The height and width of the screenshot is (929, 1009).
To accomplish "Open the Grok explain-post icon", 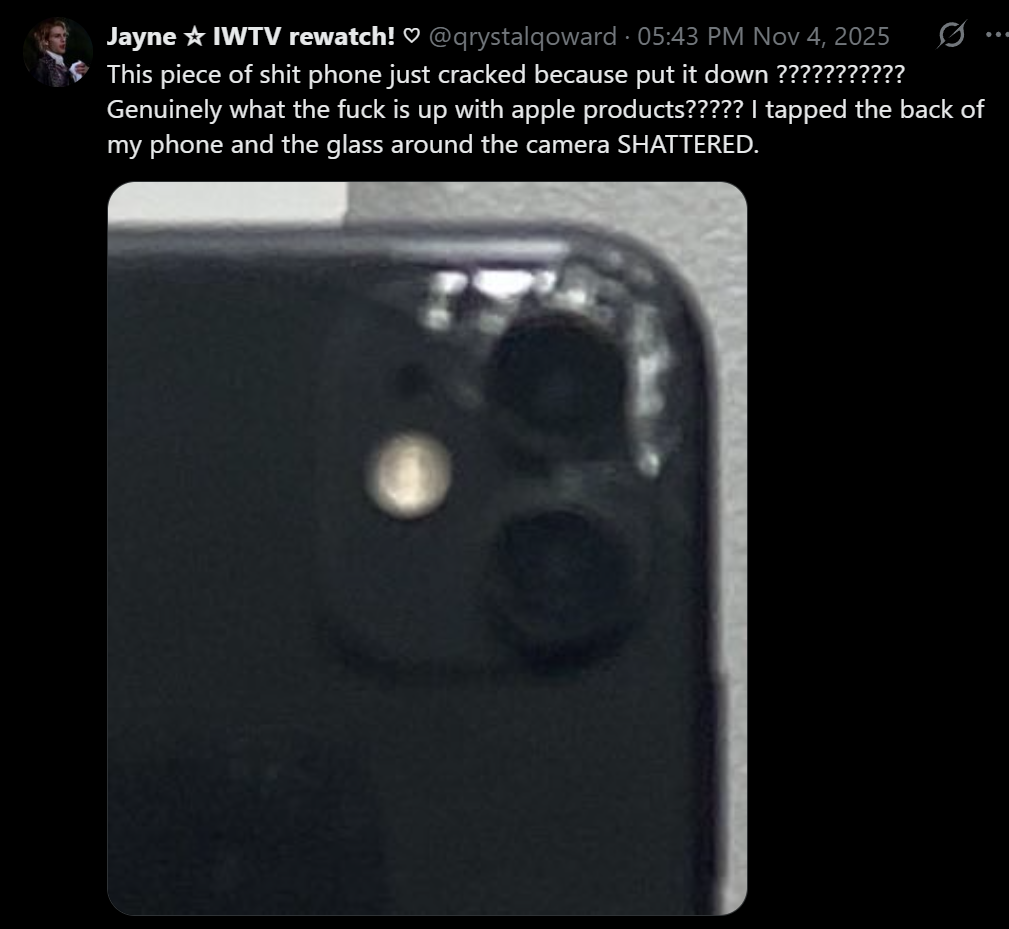I will click(x=950, y=35).
